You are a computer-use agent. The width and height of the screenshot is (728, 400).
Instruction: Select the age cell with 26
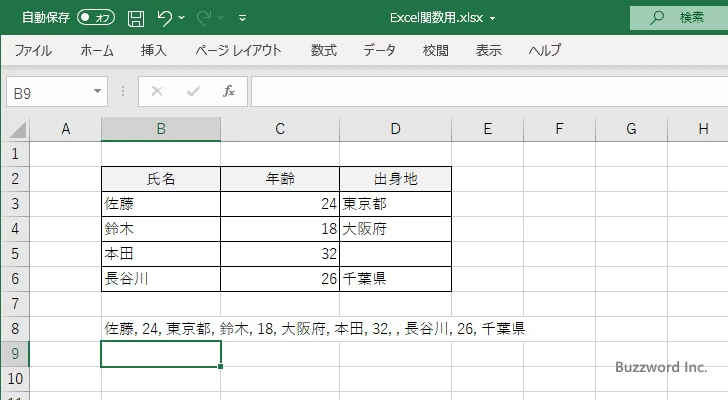pyautogui.click(x=280, y=279)
